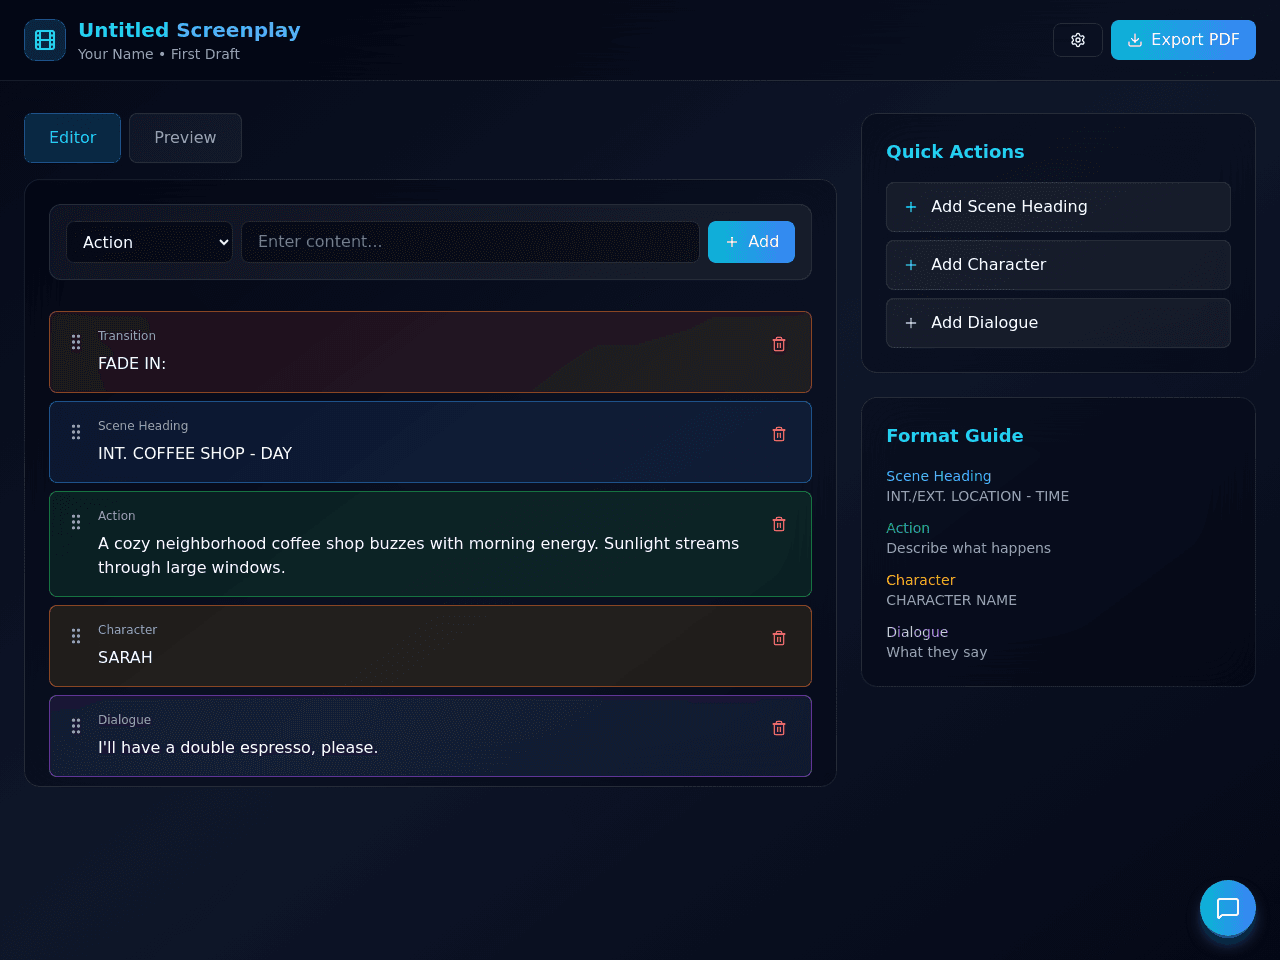Click the Add button next to content field
Image resolution: width=1280 pixels, height=960 pixels.
(751, 242)
